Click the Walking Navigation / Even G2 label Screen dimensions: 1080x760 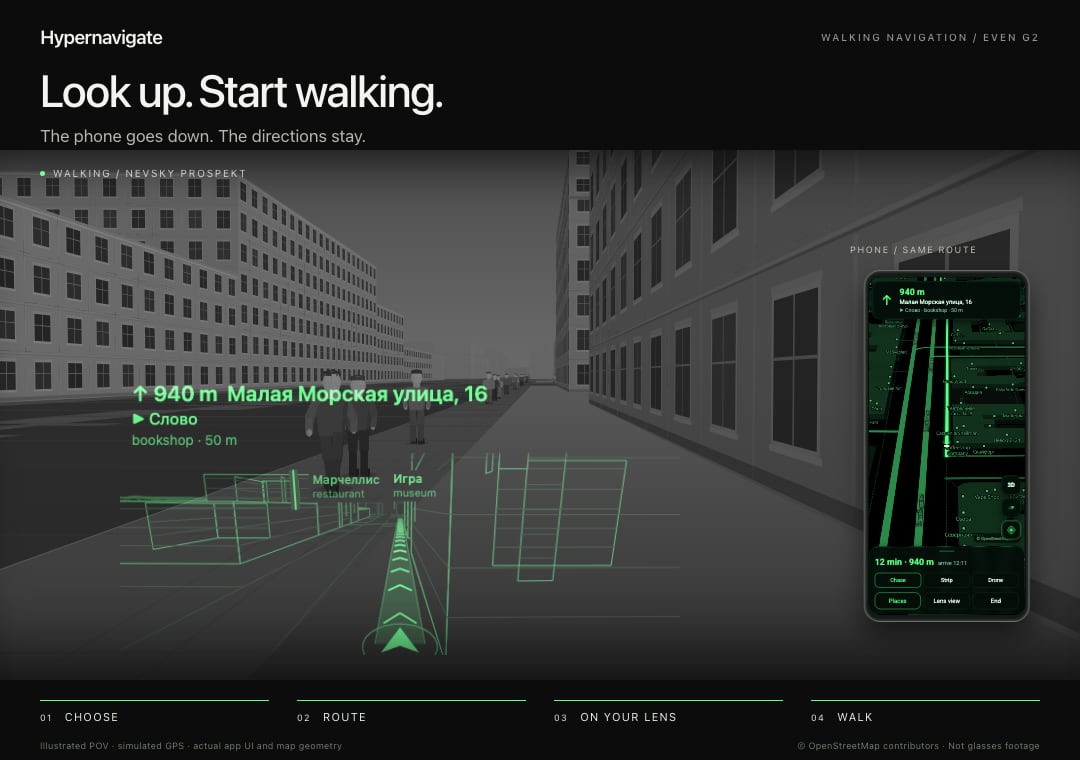coord(930,37)
